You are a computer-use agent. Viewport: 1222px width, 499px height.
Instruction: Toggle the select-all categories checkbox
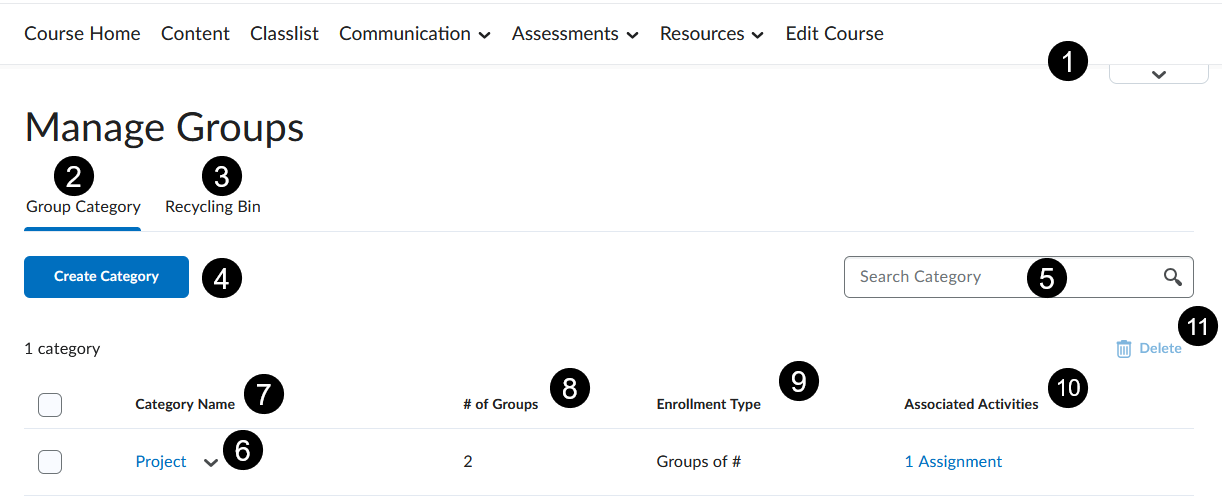point(50,405)
